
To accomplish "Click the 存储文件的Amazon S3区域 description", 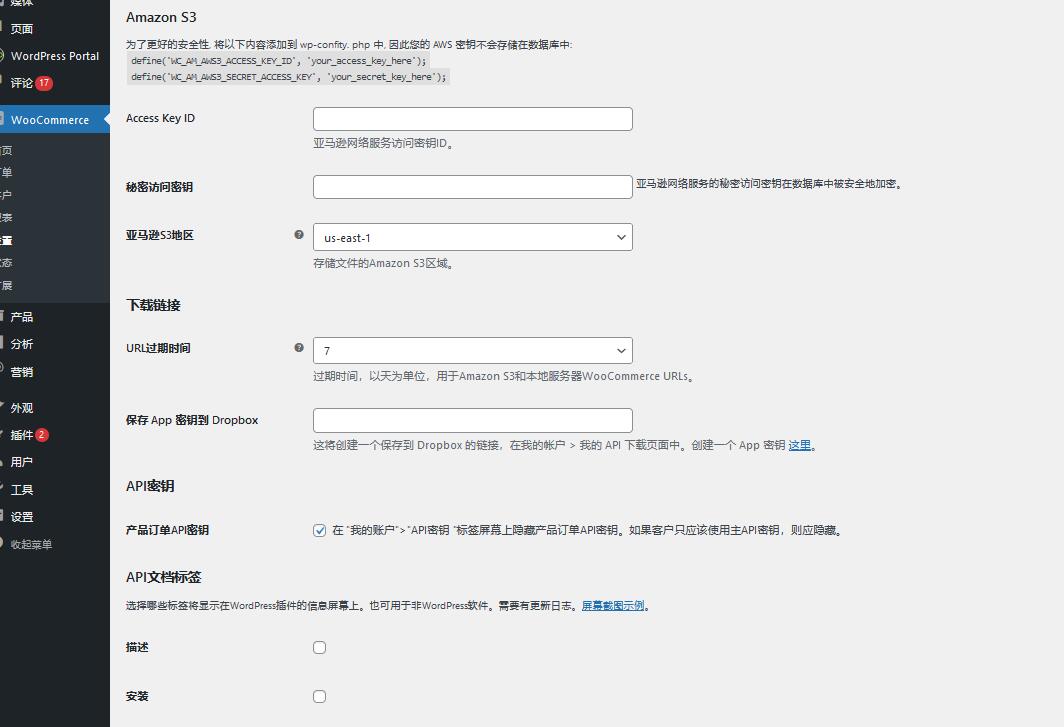I will [x=383, y=263].
